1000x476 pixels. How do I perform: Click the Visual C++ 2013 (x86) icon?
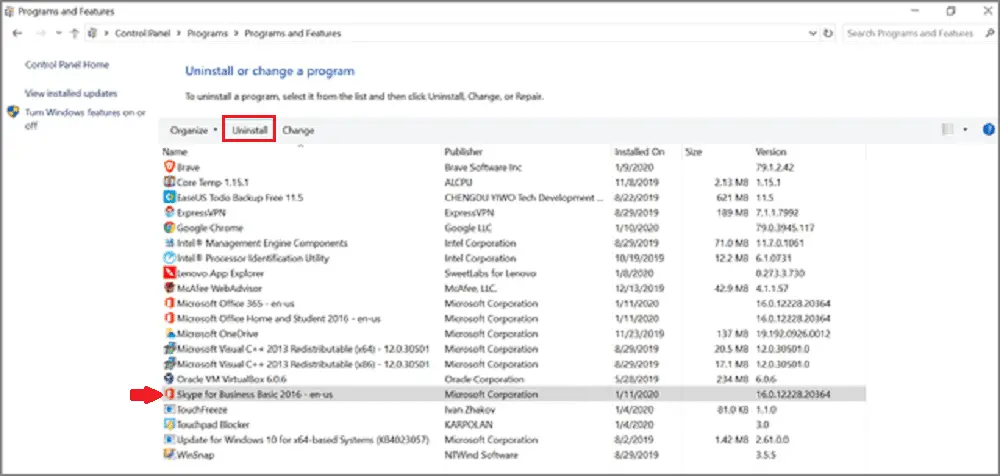coord(169,364)
